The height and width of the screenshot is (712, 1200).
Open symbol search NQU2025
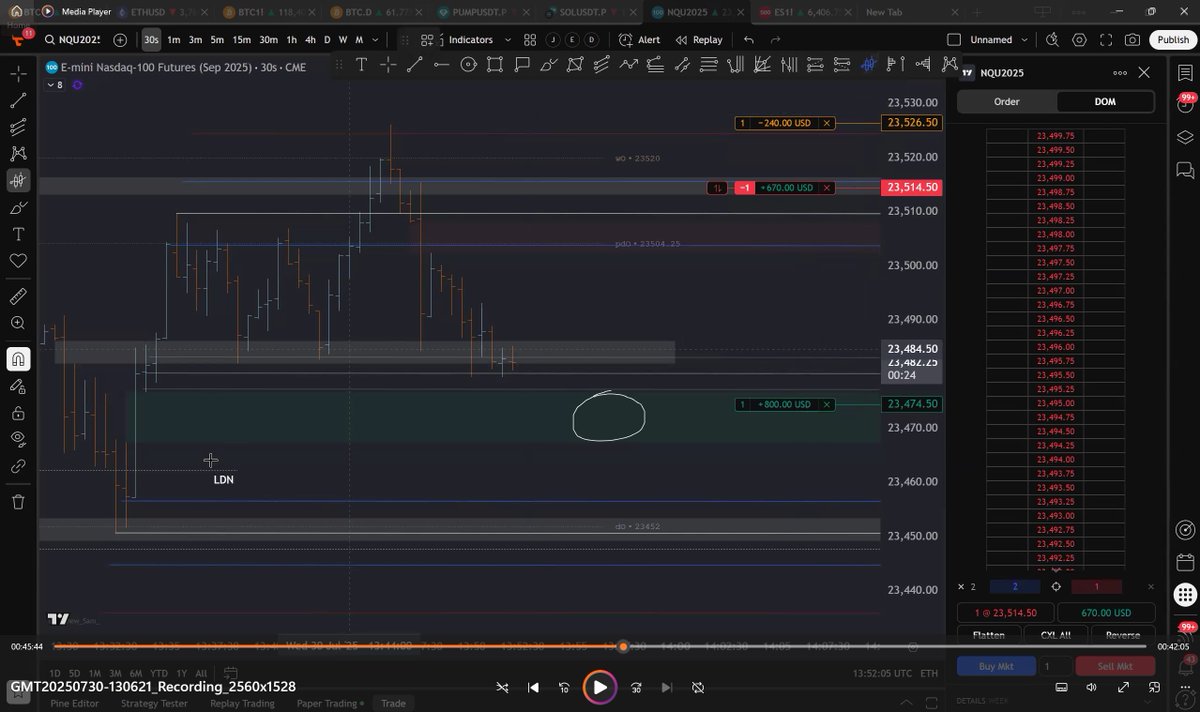point(72,40)
